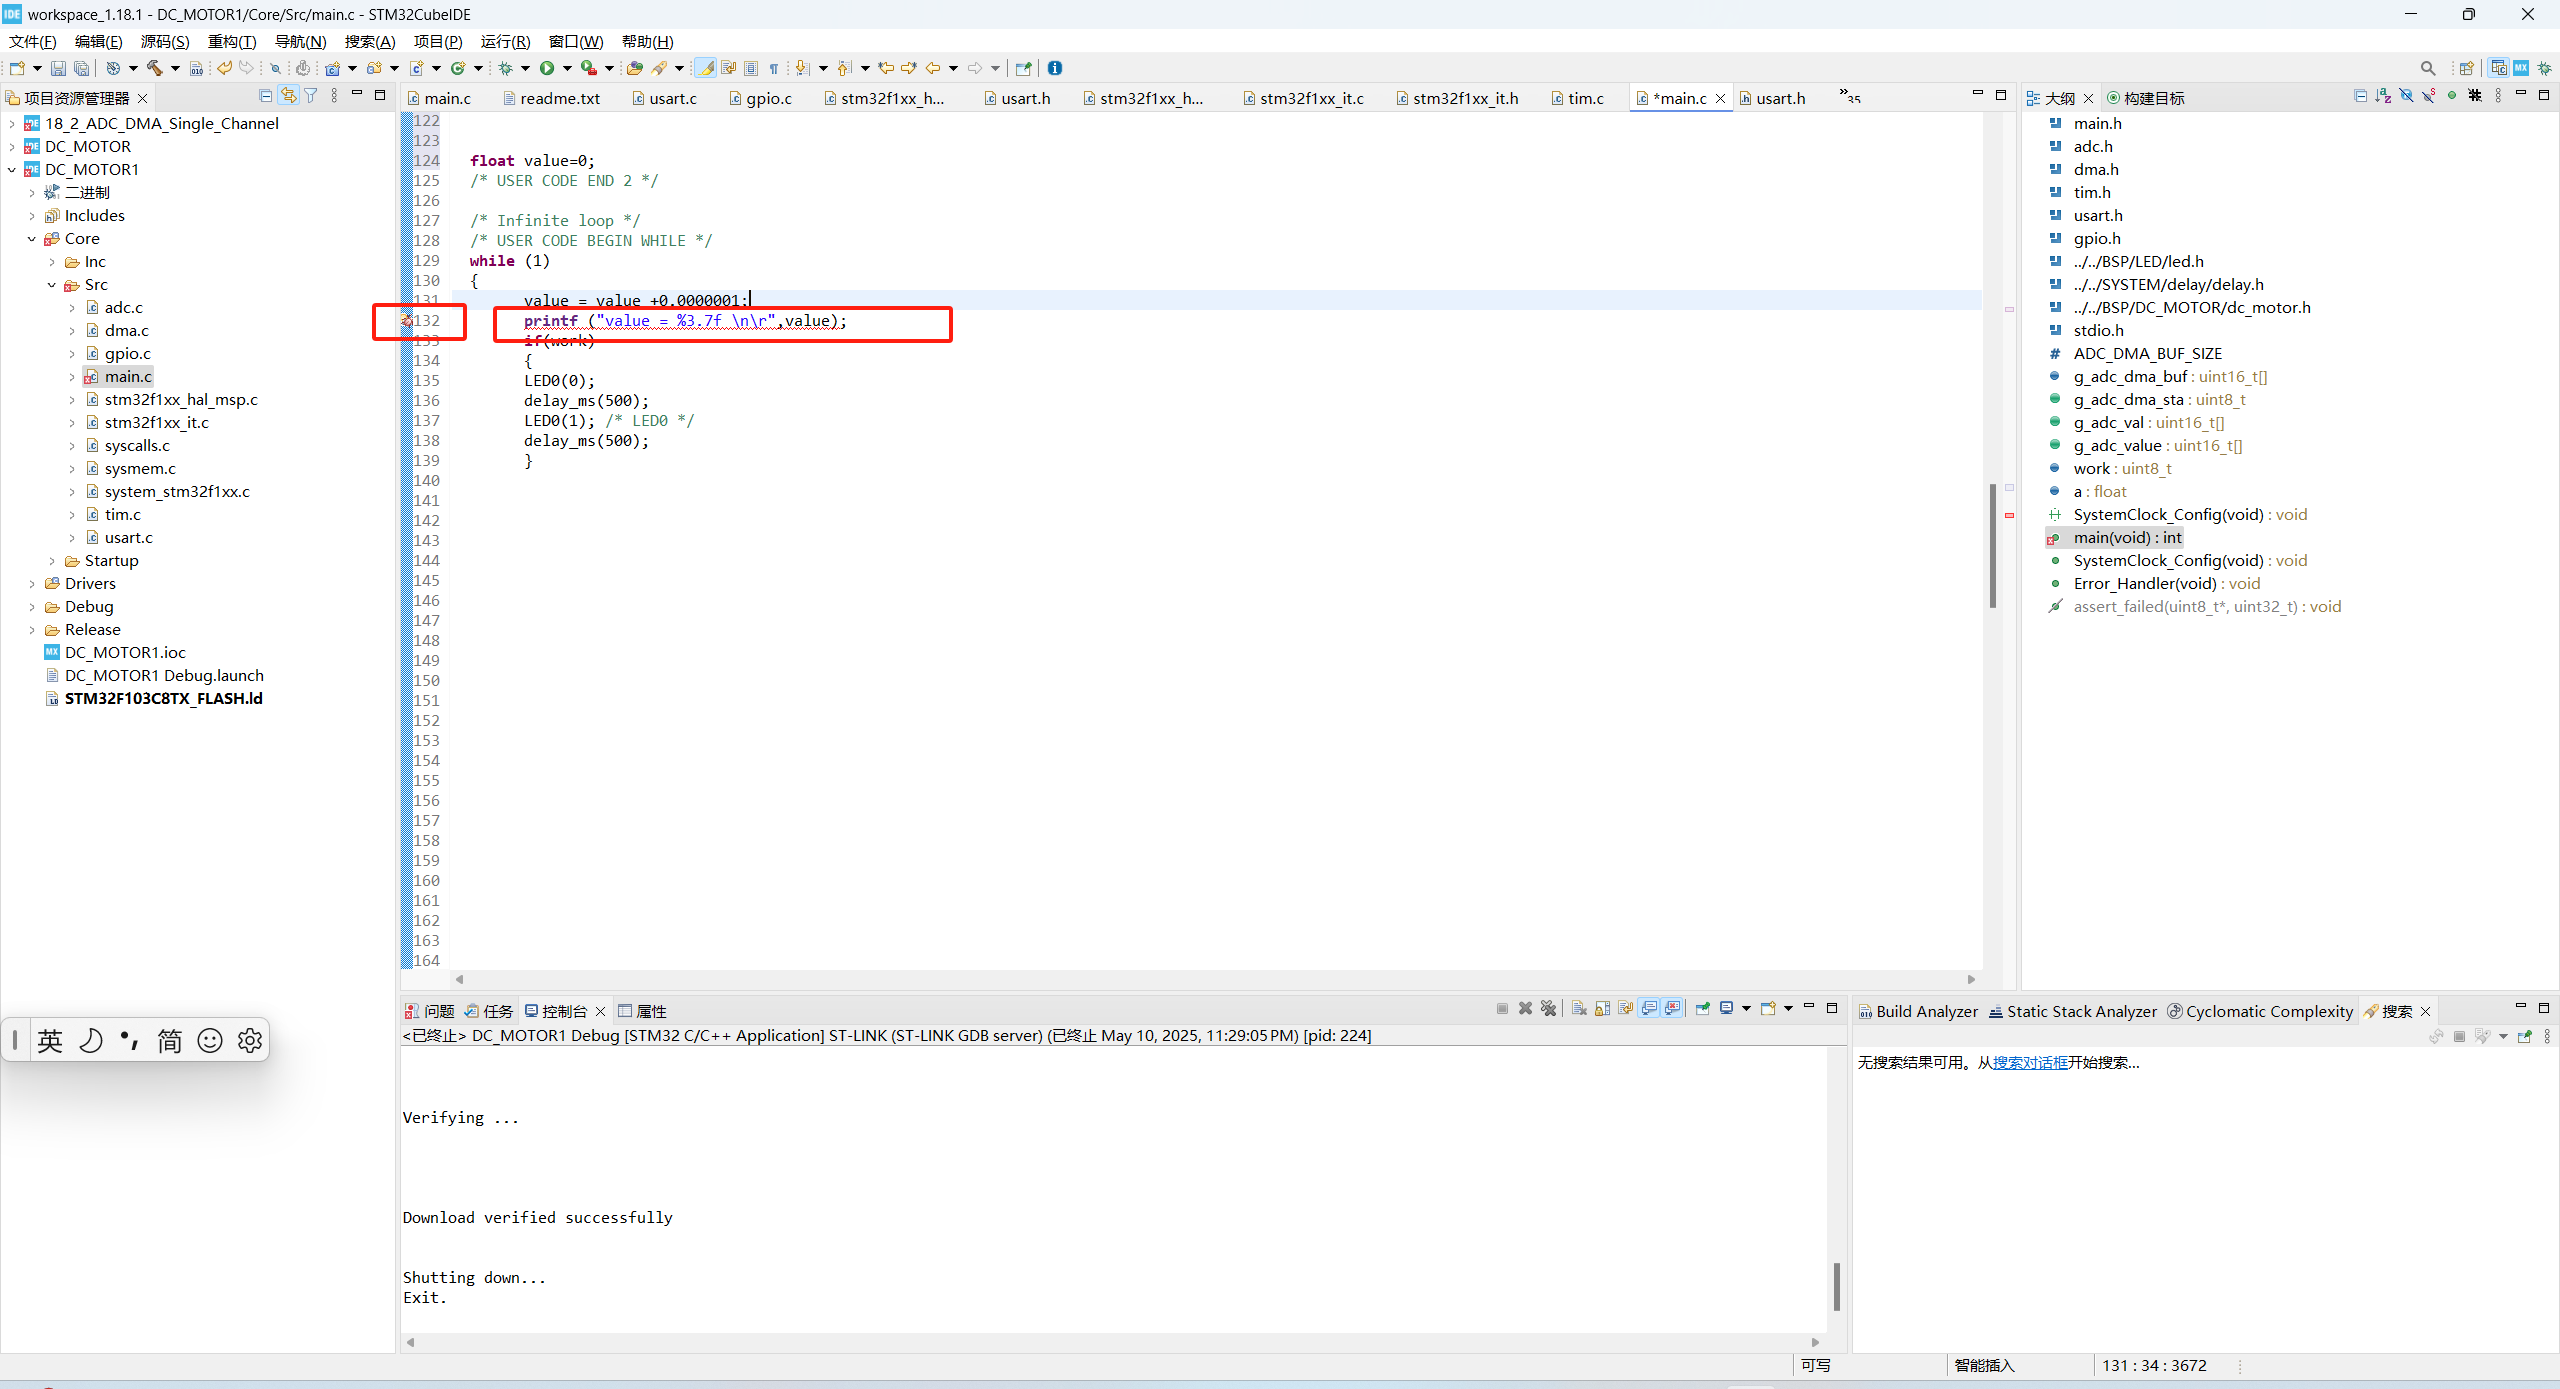Collapse the Src folder
Viewport: 2560px width, 1389px height.
[x=51, y=284]
